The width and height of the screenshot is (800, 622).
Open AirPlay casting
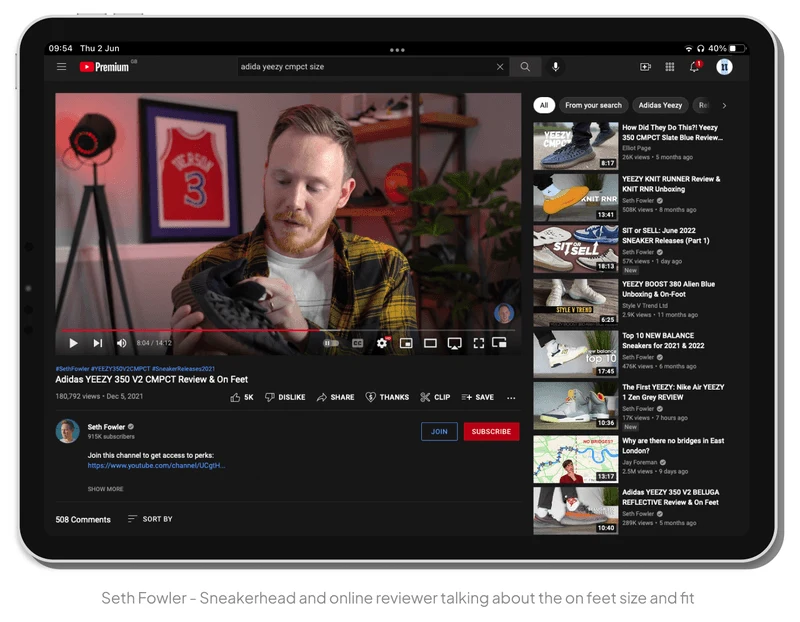pyautogui.click(x=455, y=343)
